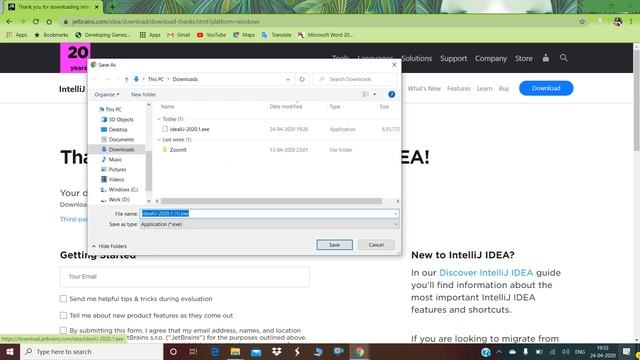Open the volume control in system tray

[565, 351]
